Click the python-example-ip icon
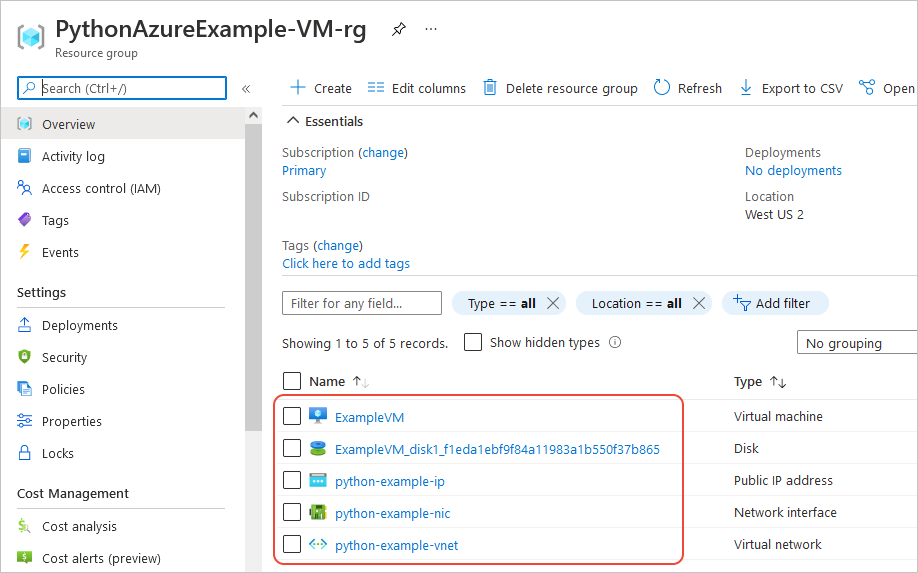The height and width of the screenshot is (573, 918). [318, 481]
